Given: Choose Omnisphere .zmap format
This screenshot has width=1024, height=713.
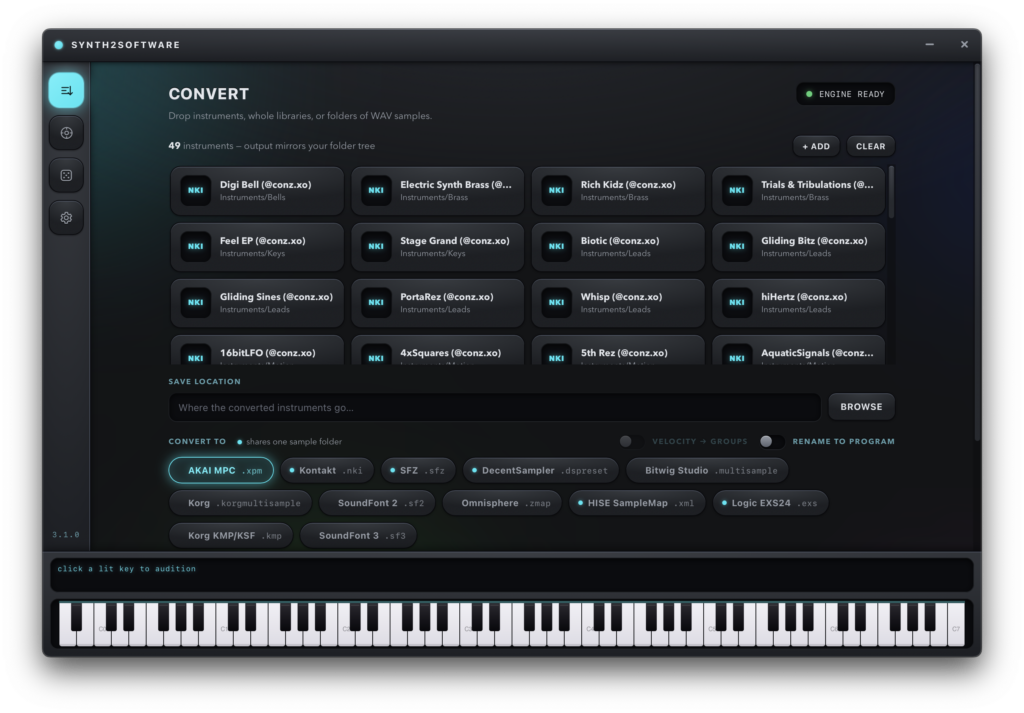Looking at the screenshot, I should 502,503.
